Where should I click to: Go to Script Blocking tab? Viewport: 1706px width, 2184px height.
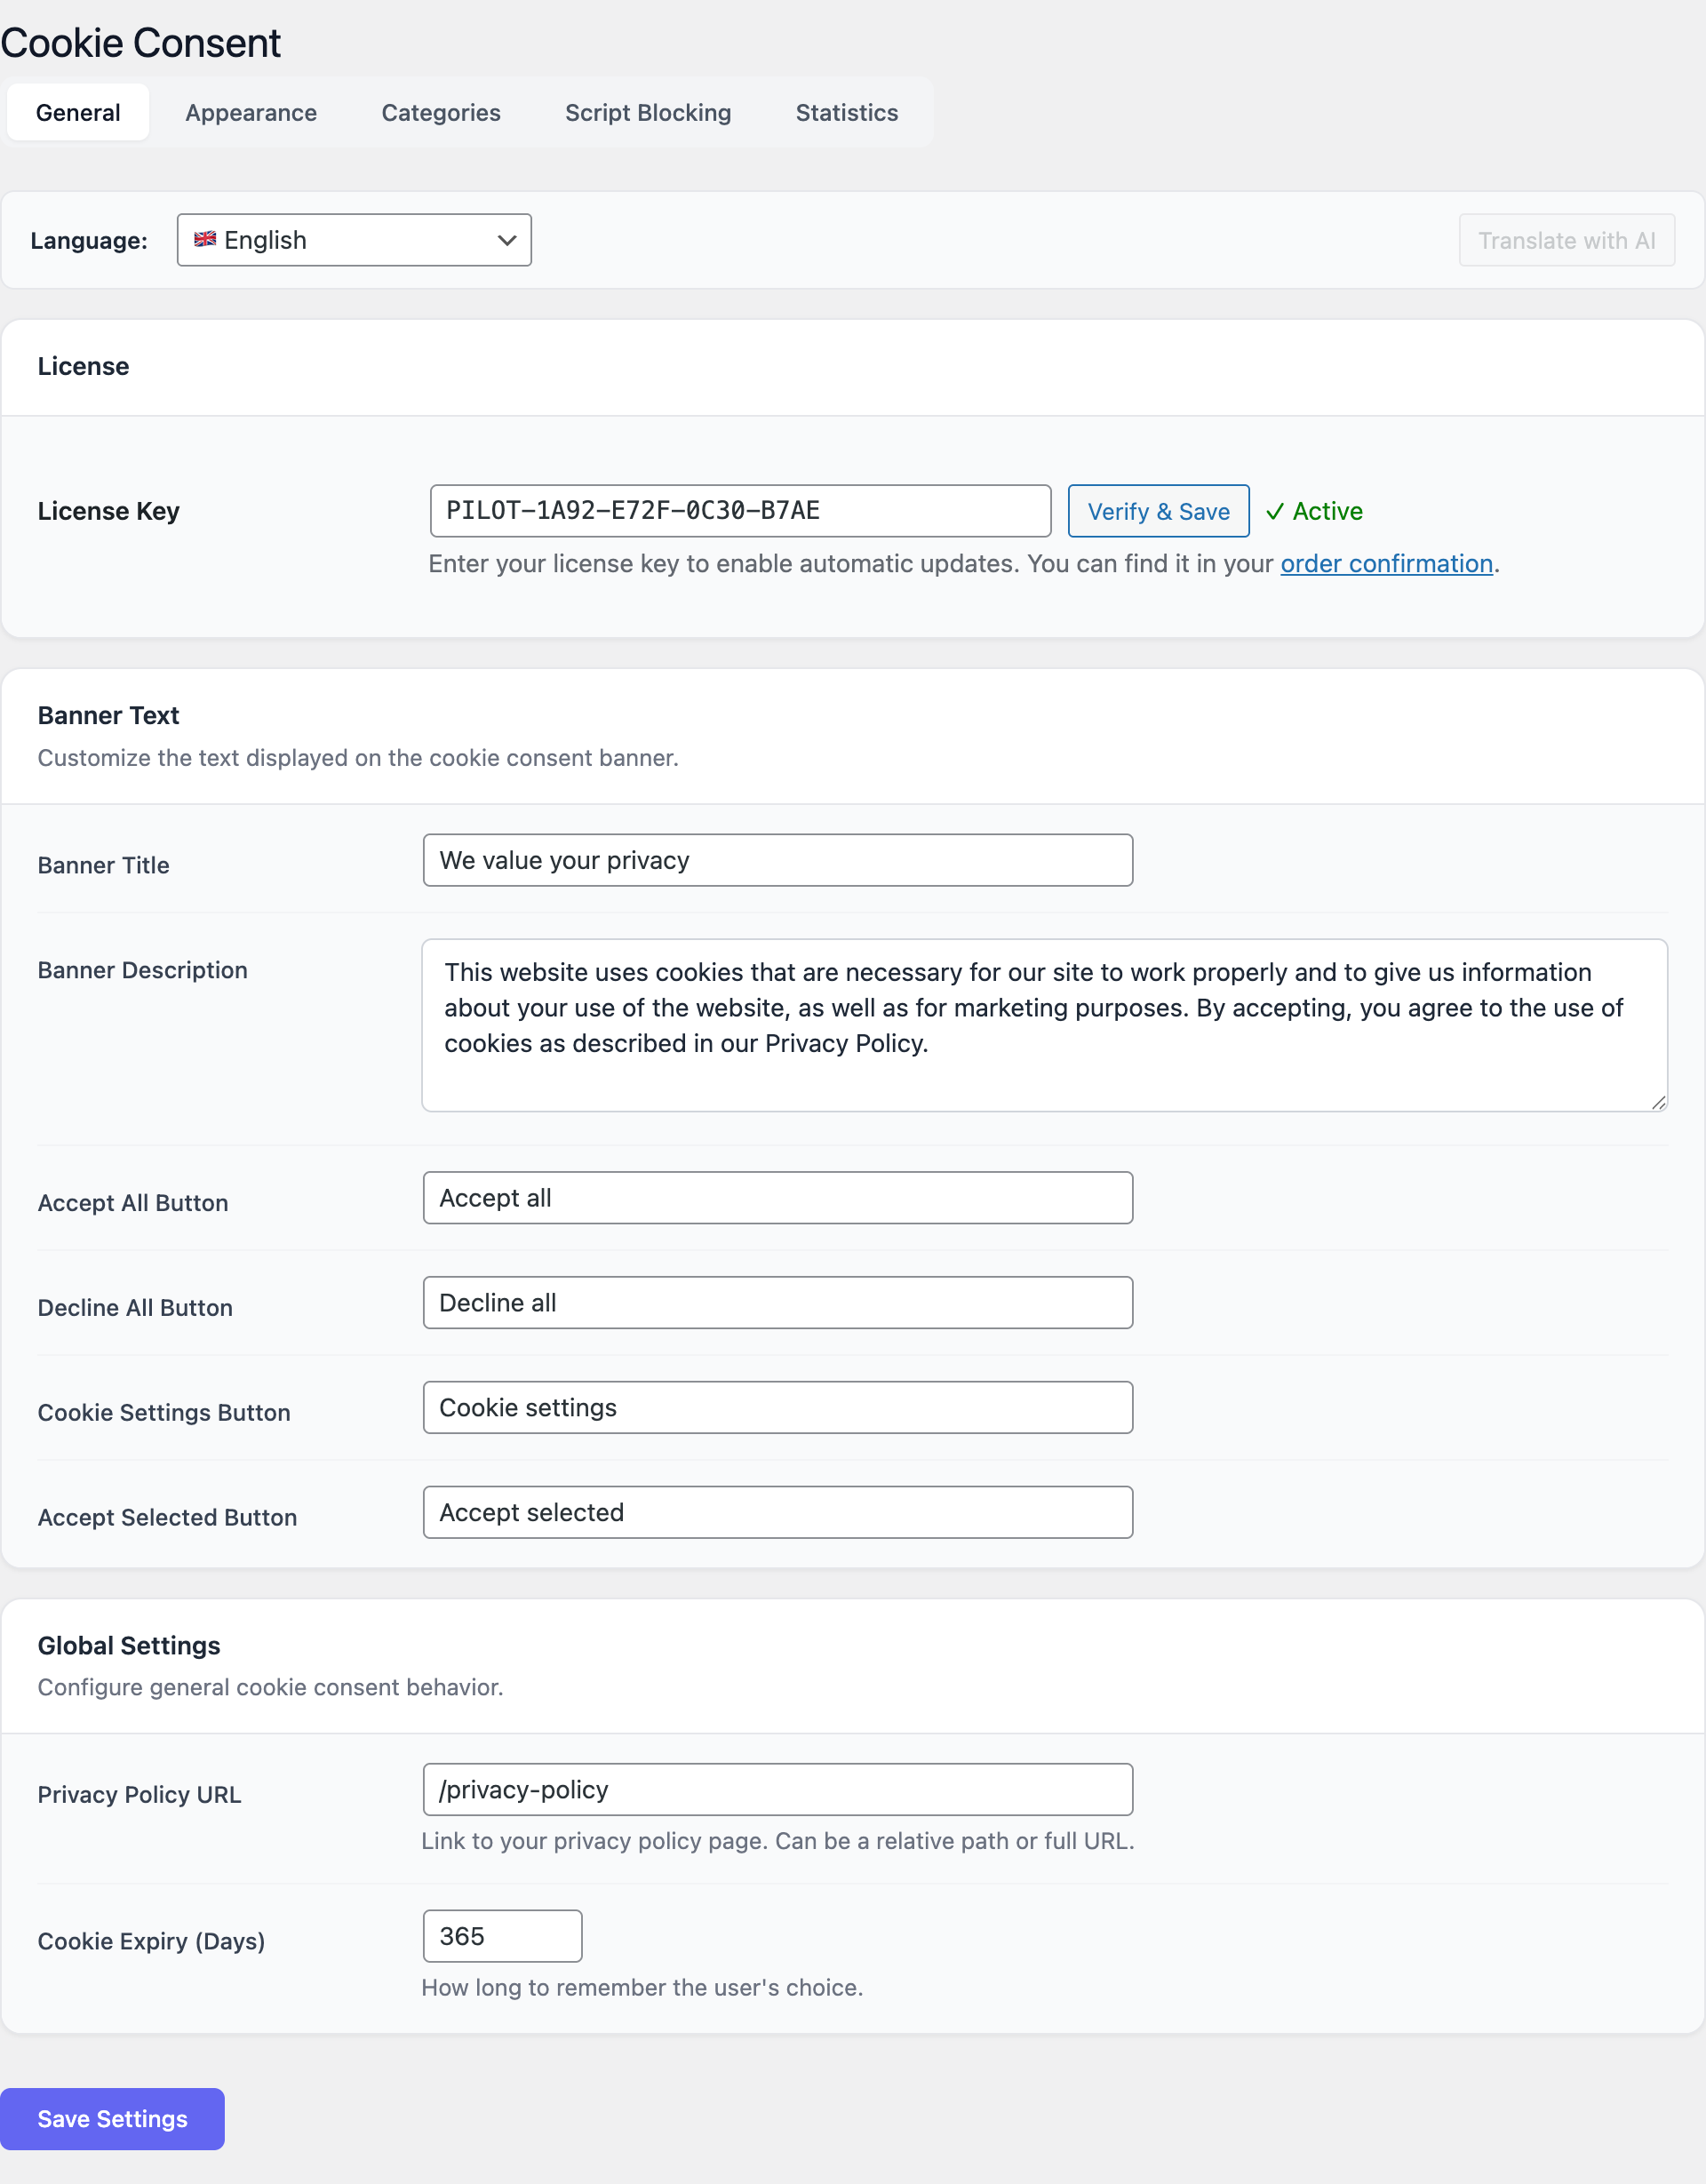648,113
